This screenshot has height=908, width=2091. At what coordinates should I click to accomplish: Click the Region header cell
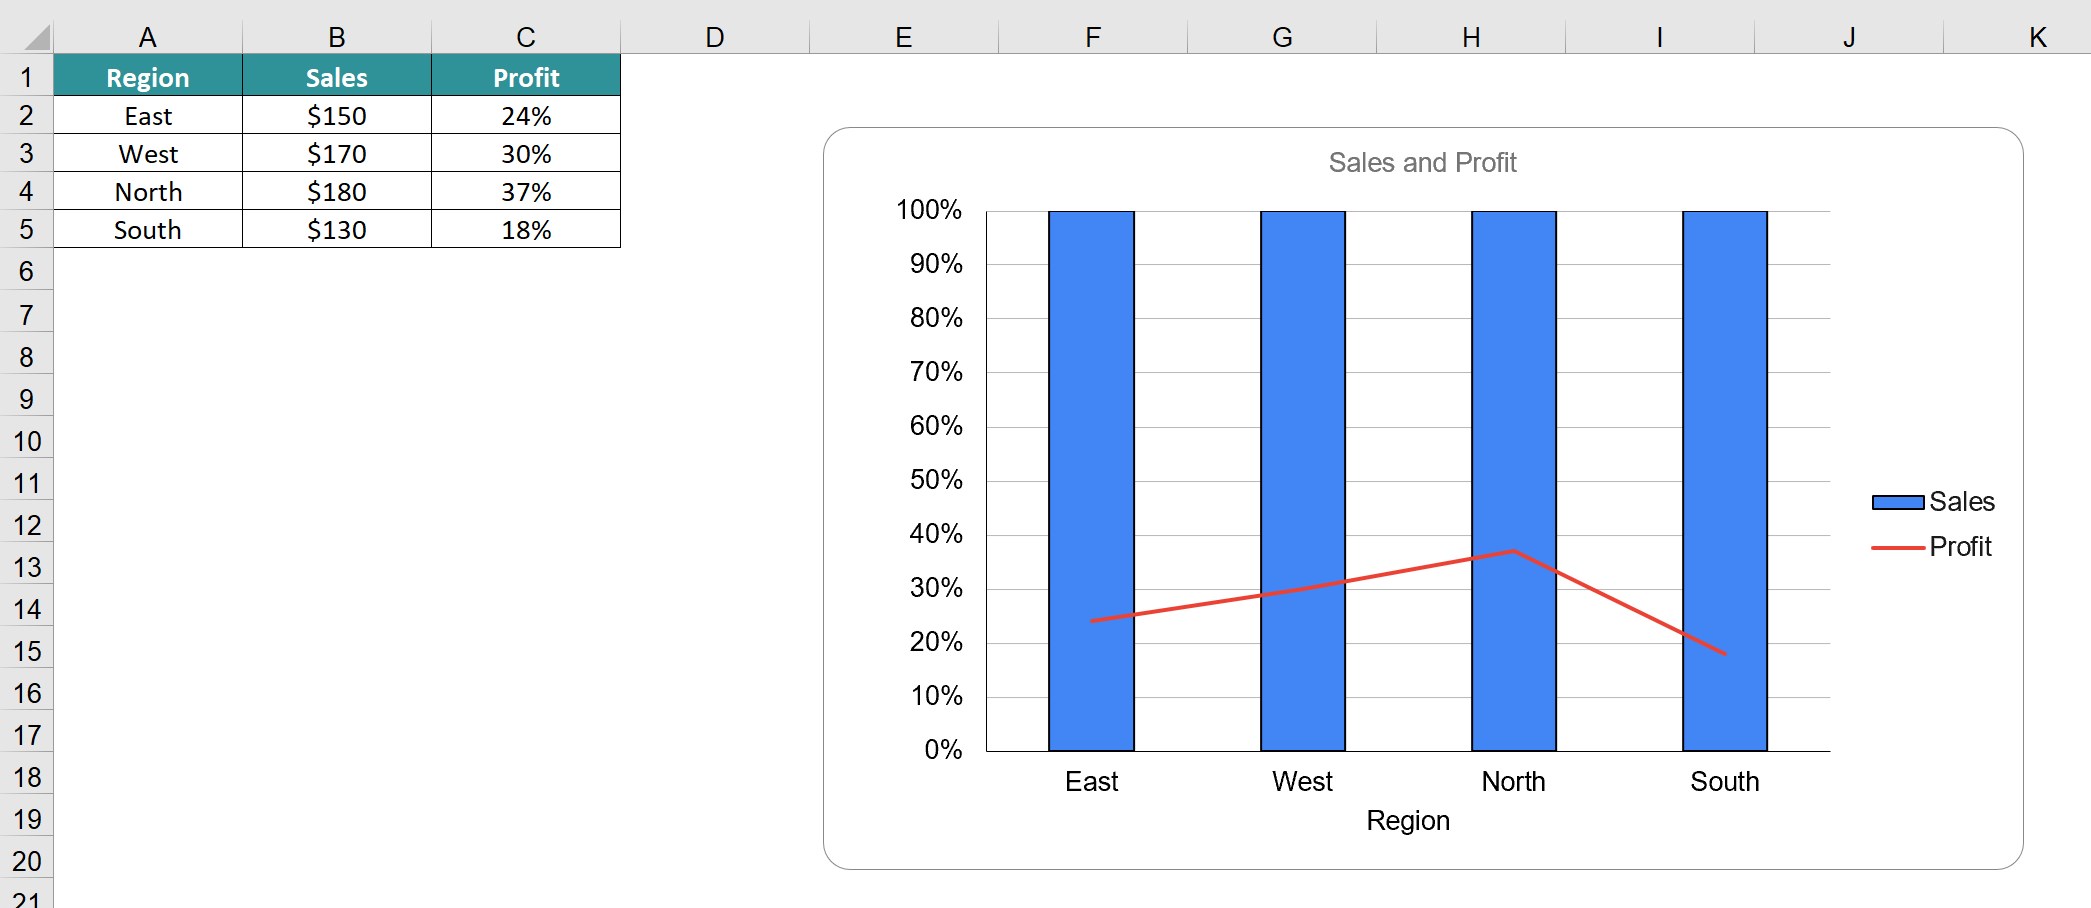148,76
